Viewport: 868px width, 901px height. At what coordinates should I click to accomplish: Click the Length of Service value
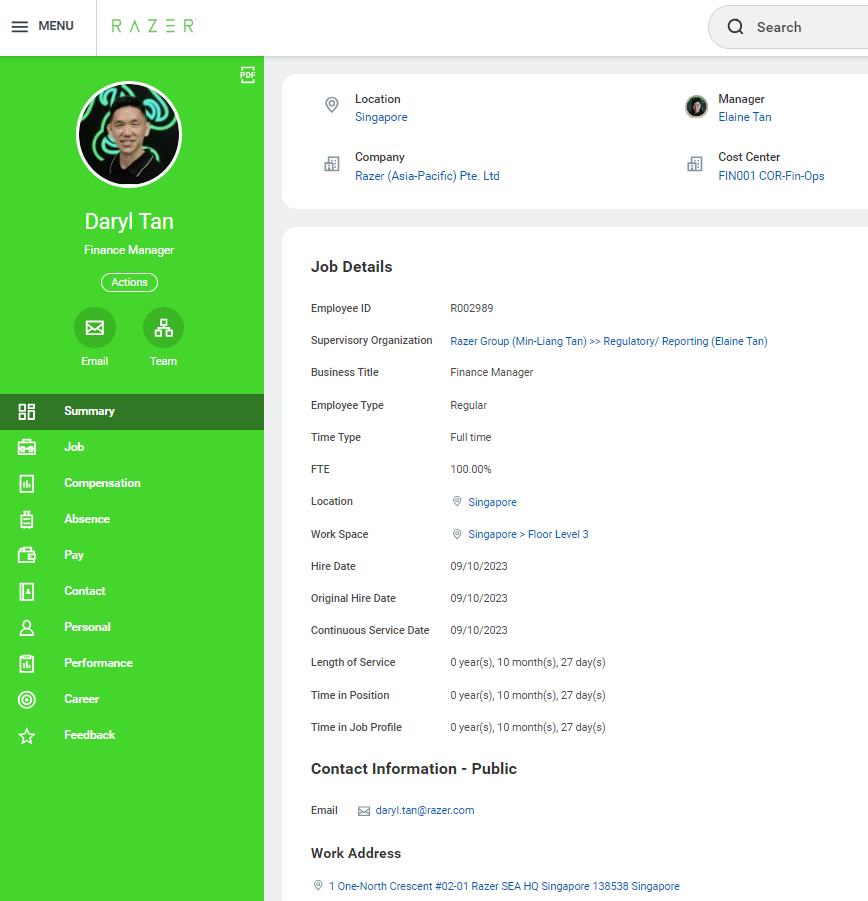[527, 663]
